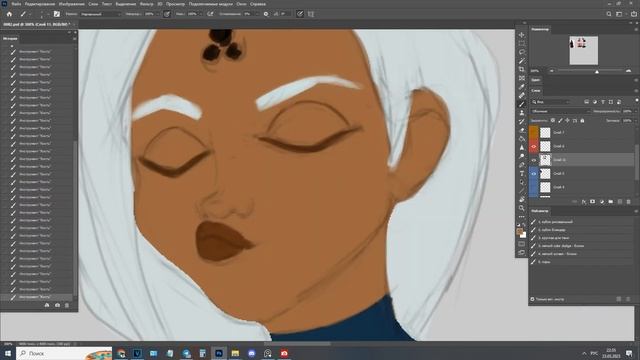Select the History Brush tool
This screenshot has height=360, width=640.
click(x=522, y=121)
